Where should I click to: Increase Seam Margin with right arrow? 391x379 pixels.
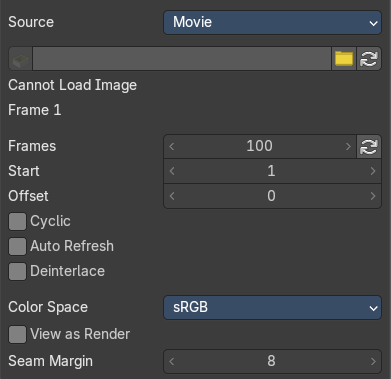pyautogui.click(x=373, y=361)
